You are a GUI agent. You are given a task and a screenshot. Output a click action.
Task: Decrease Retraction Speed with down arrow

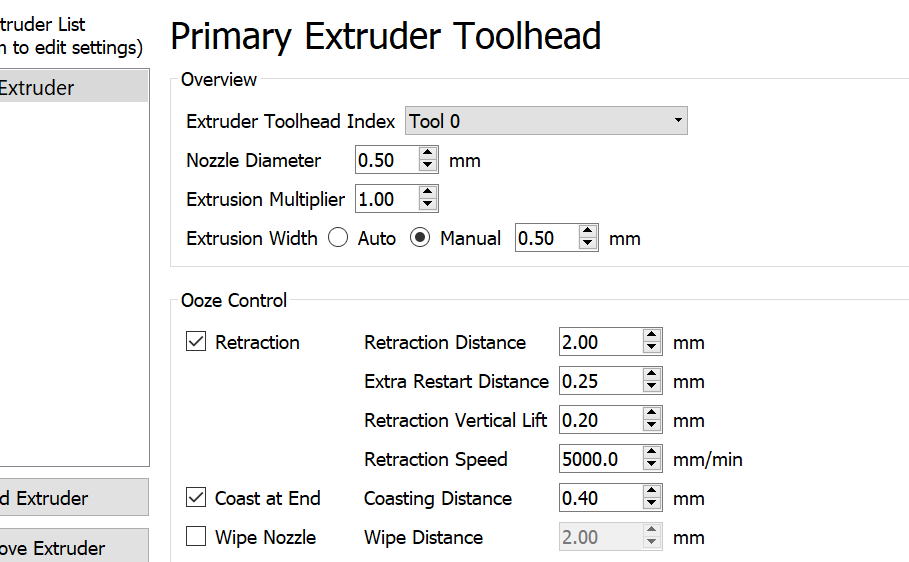652,465
